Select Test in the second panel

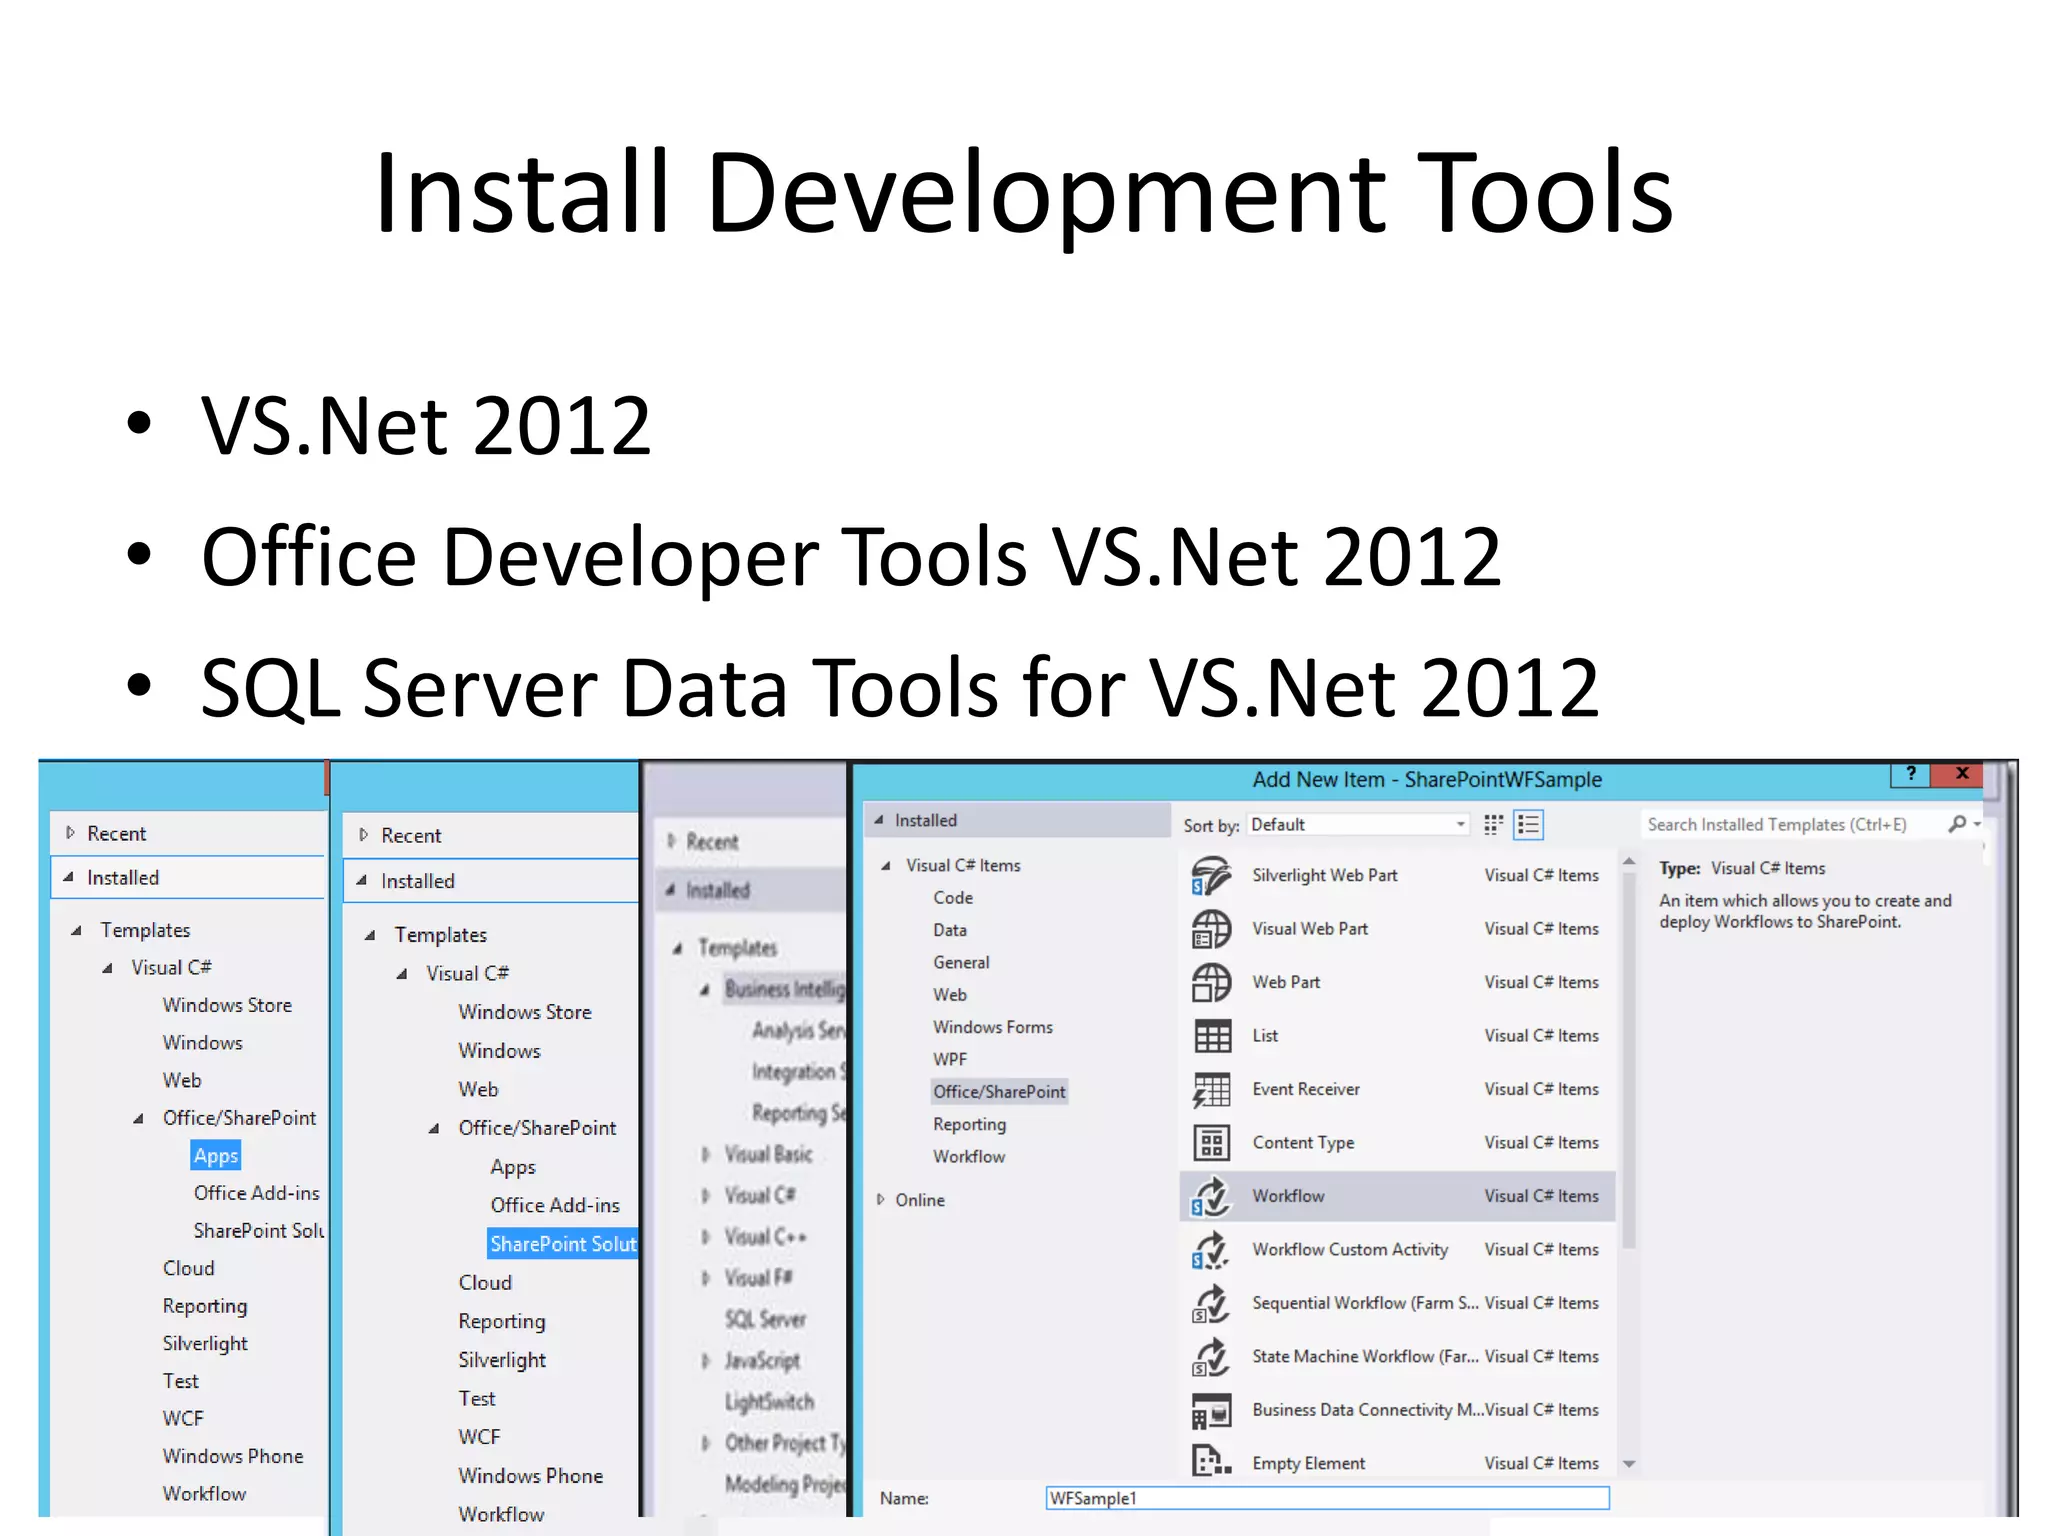(x=477, y=1399)
